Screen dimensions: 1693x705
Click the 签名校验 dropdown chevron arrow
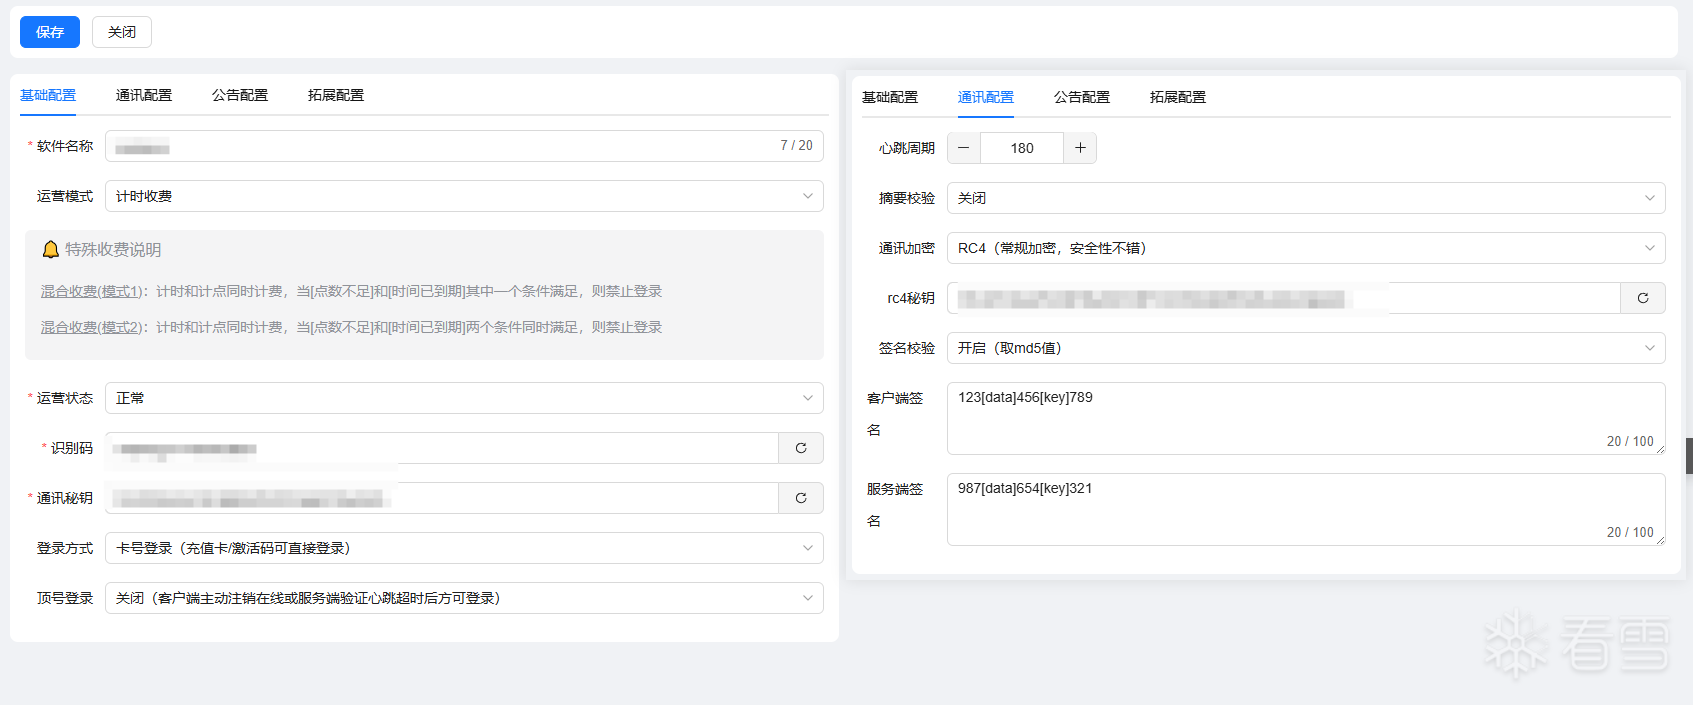1650,348
